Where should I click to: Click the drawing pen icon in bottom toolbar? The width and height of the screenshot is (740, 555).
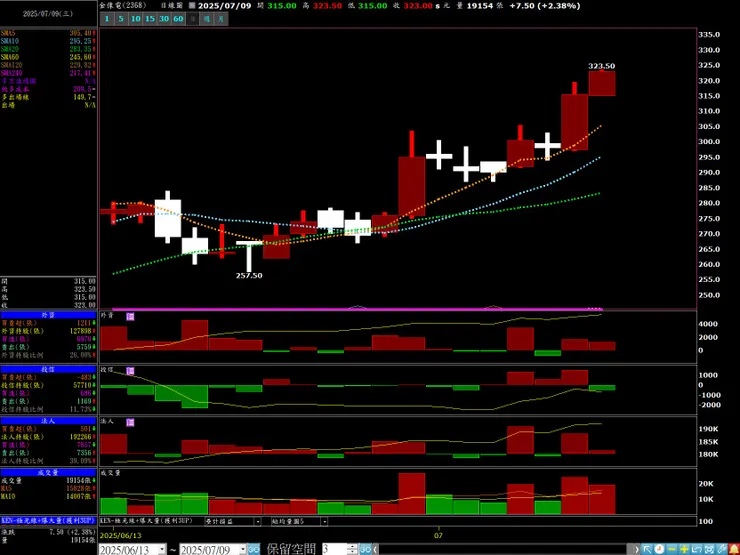coord(721,549)
